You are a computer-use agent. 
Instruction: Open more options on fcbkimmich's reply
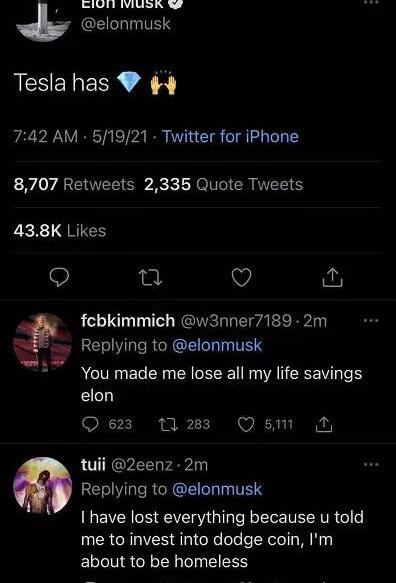pyautogui.click(x=371, y=320)
